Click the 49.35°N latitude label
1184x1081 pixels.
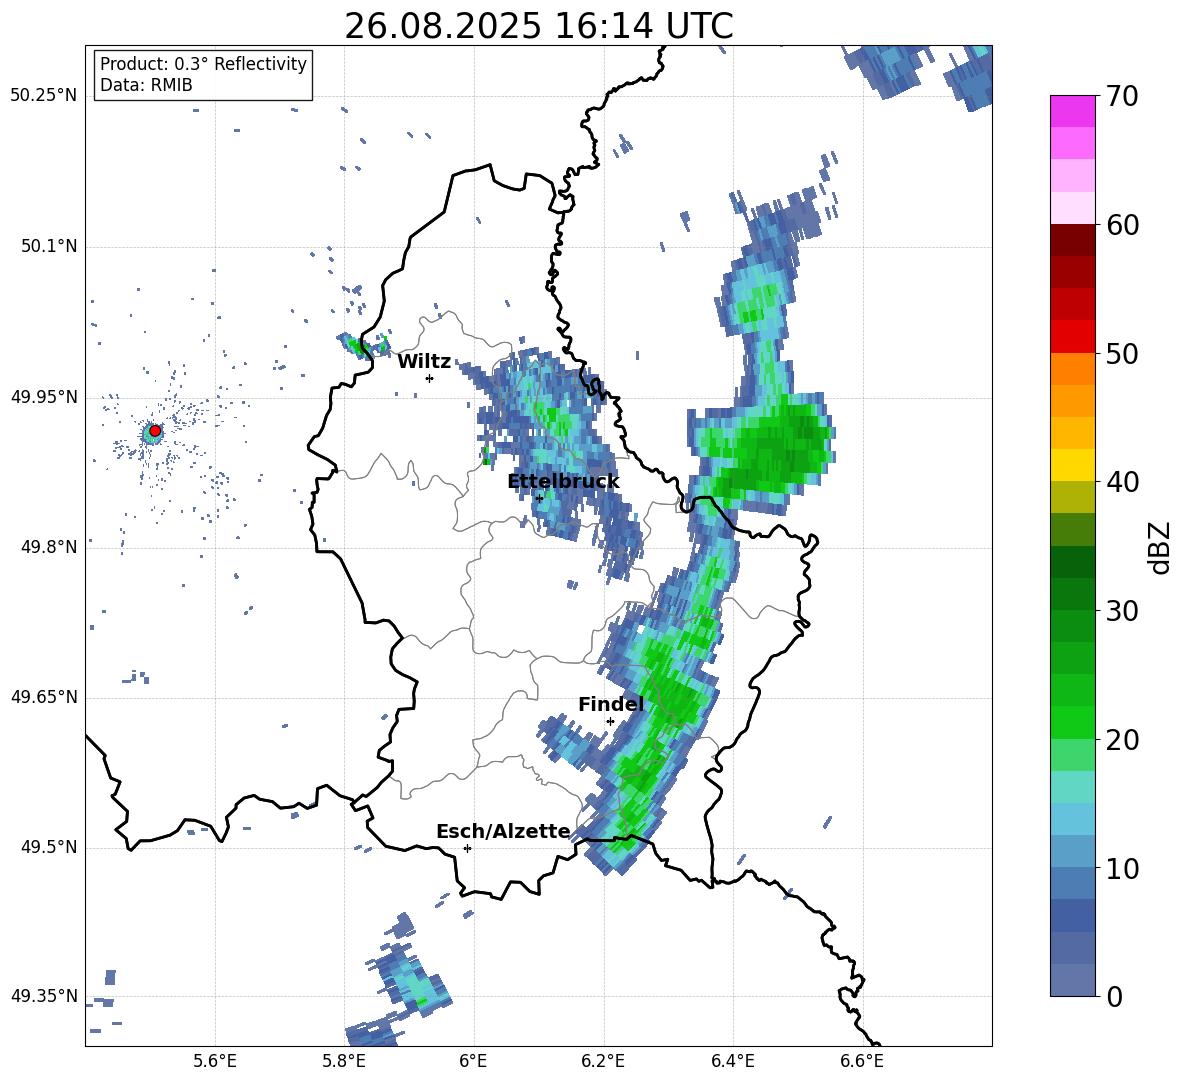coord(44,996)
